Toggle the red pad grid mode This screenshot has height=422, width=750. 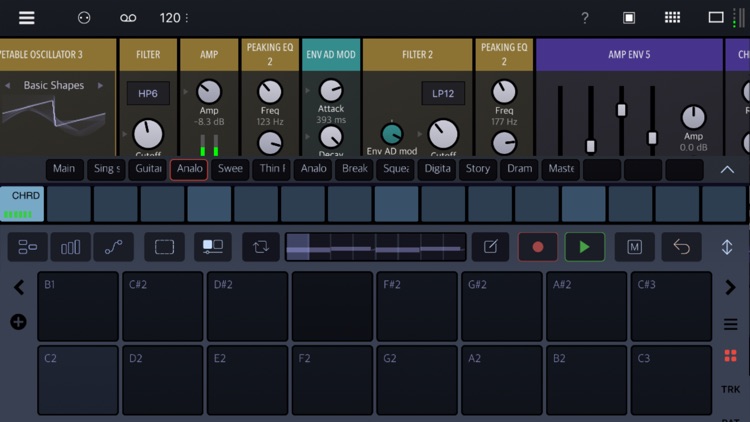(x=730, y=355)
